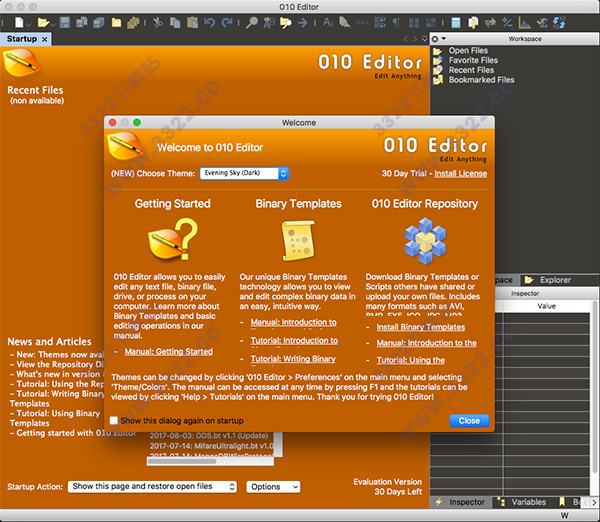Viewport: 600px width, 522px height.
Task: Switch to the Inspector bottom tab
Action: click(461, 502)
